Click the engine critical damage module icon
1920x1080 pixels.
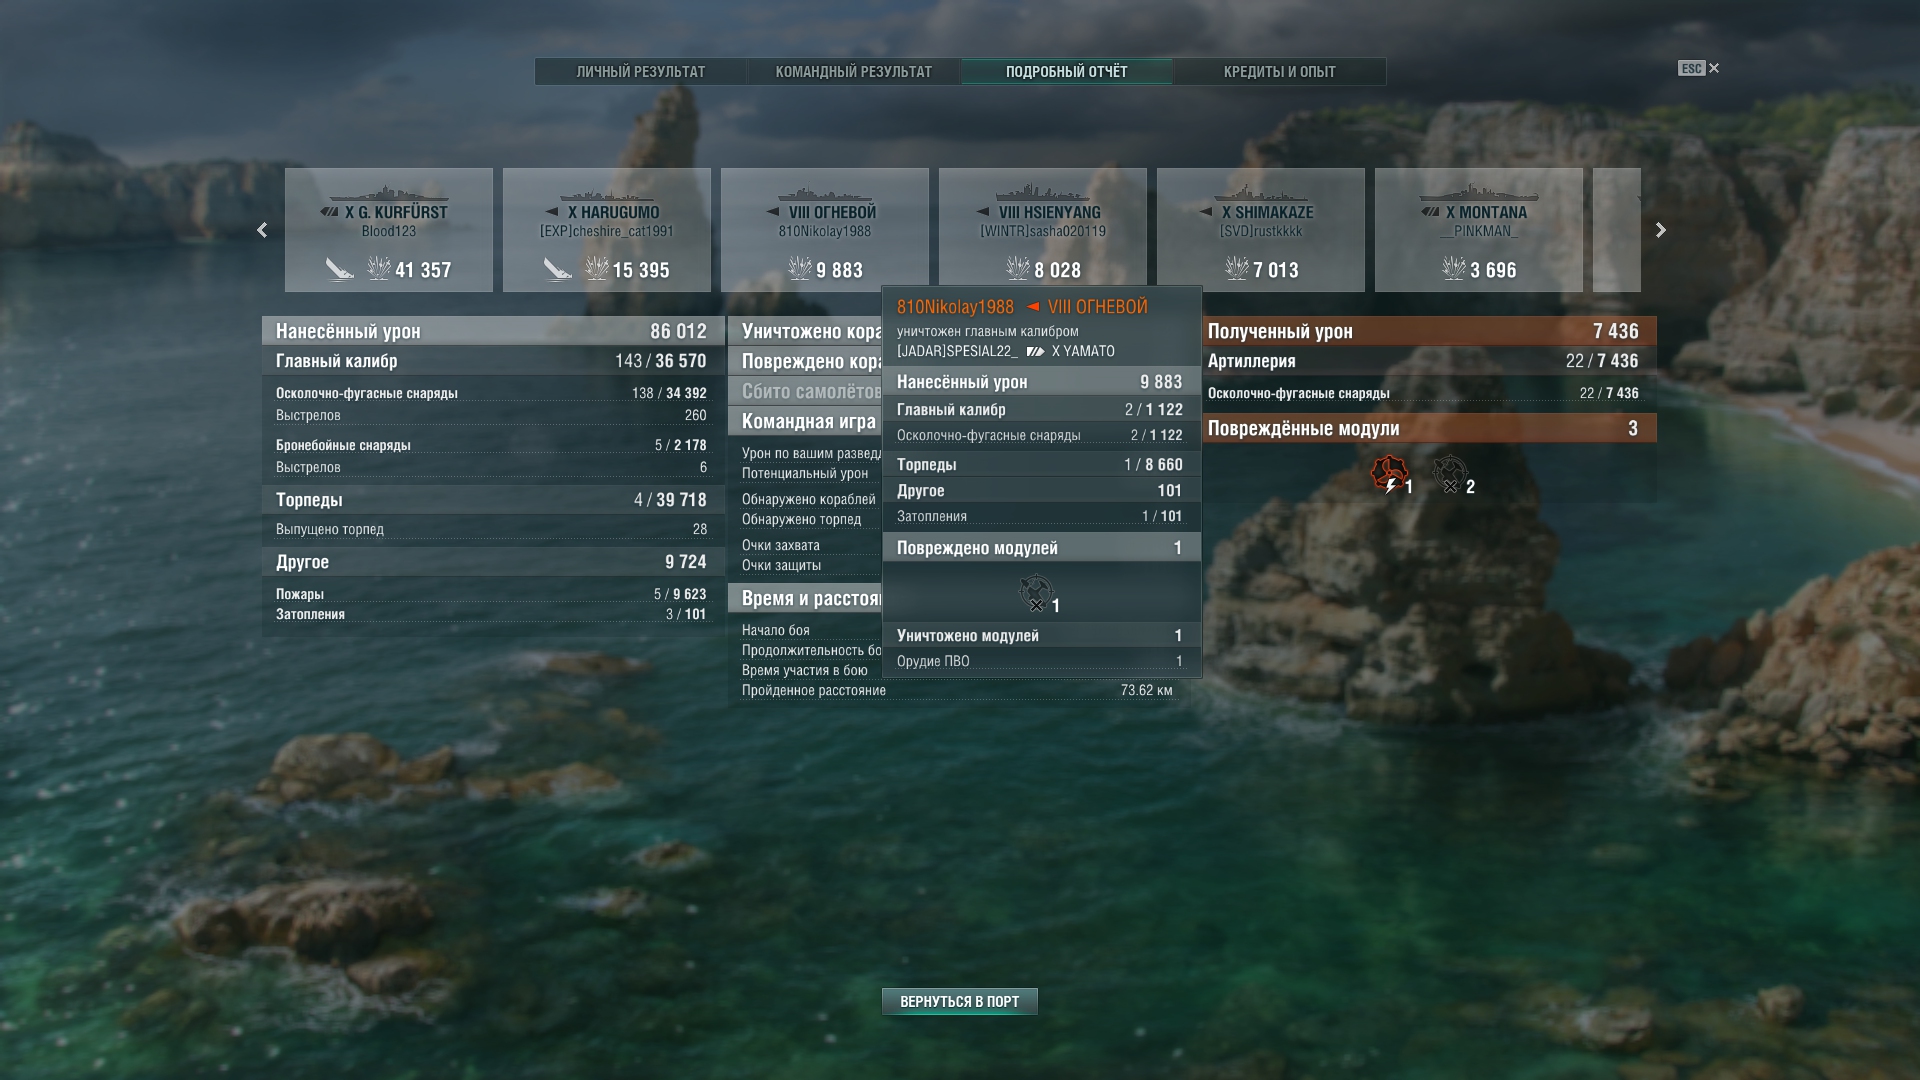[1389, 475]
